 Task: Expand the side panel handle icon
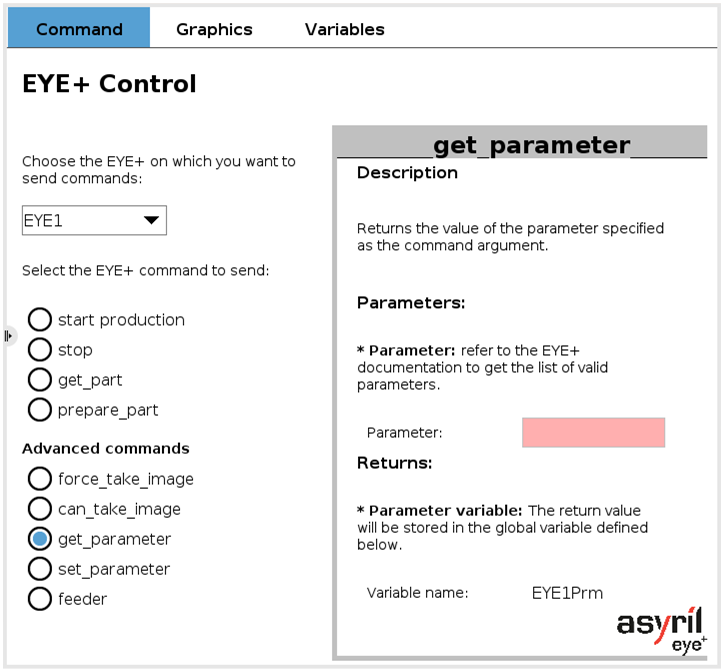pyautogui.click(x=9, y=336)
